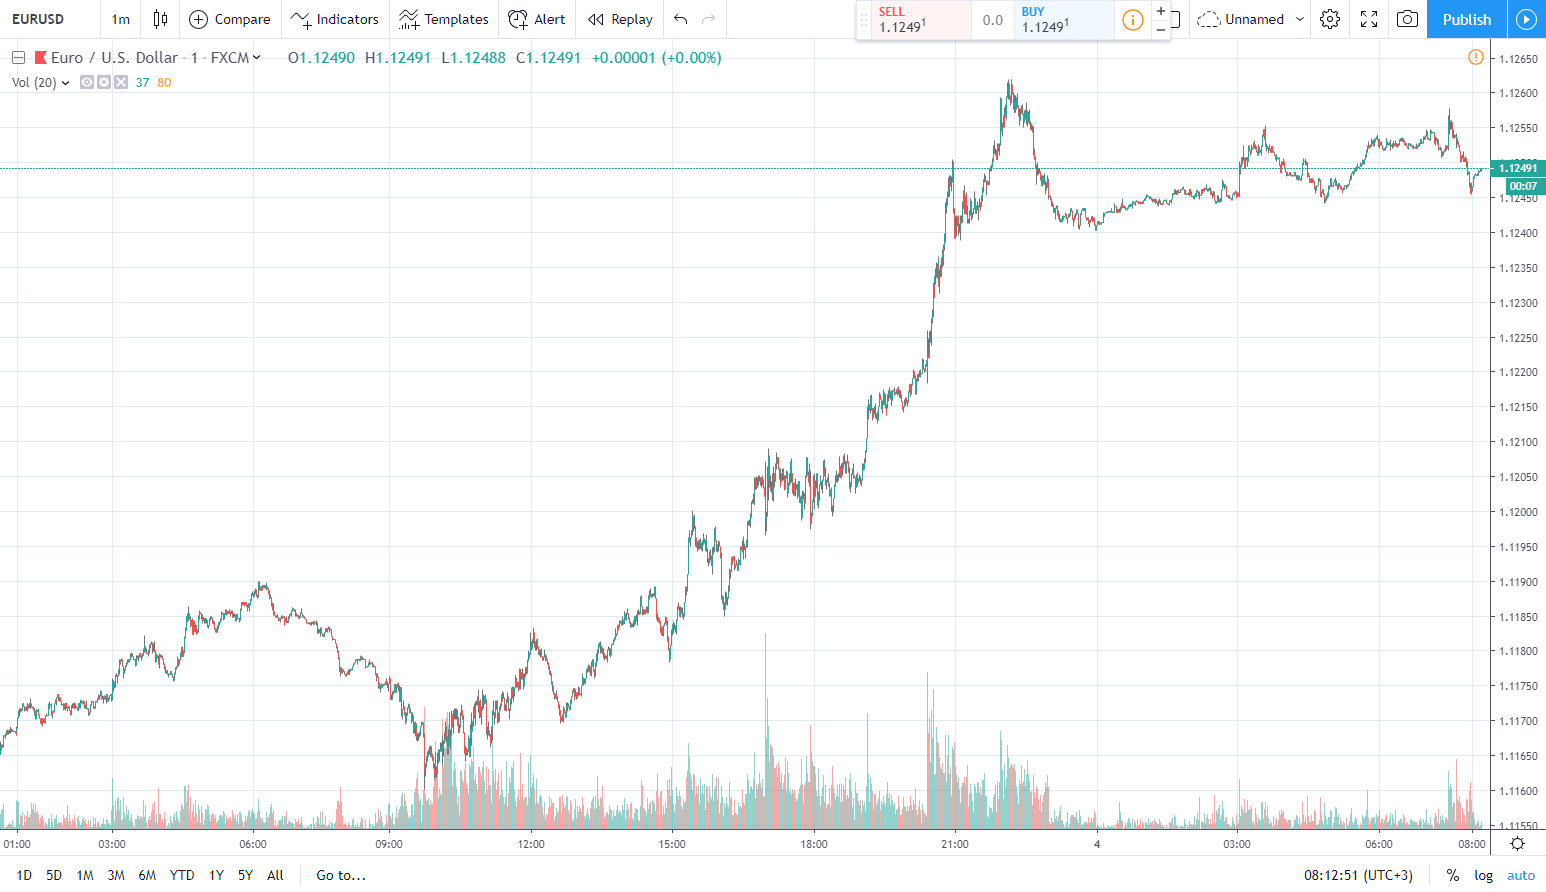The width and height of the screenshot is (1546, 892).
Task: Open chart settings gear in top toolbar
Action: pyautogui.click(x=1329, y=19)
